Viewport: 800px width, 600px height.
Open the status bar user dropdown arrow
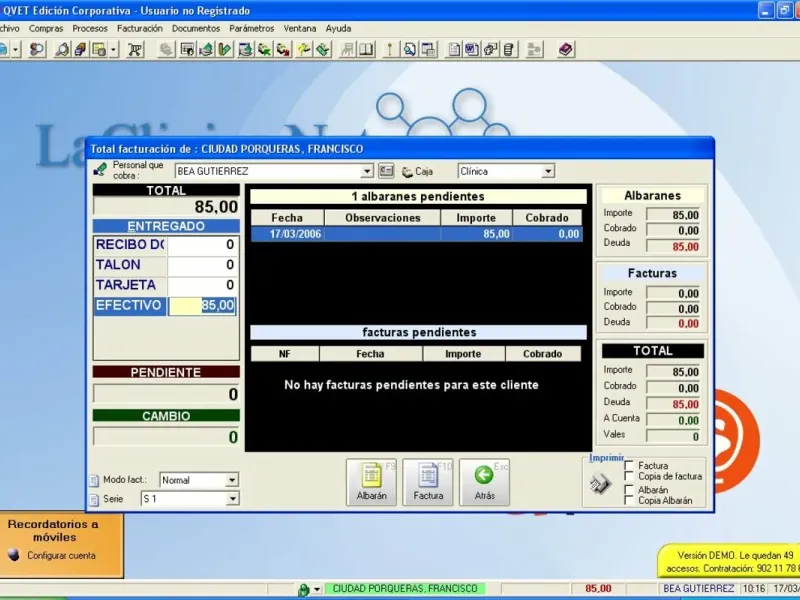point(317,590)
